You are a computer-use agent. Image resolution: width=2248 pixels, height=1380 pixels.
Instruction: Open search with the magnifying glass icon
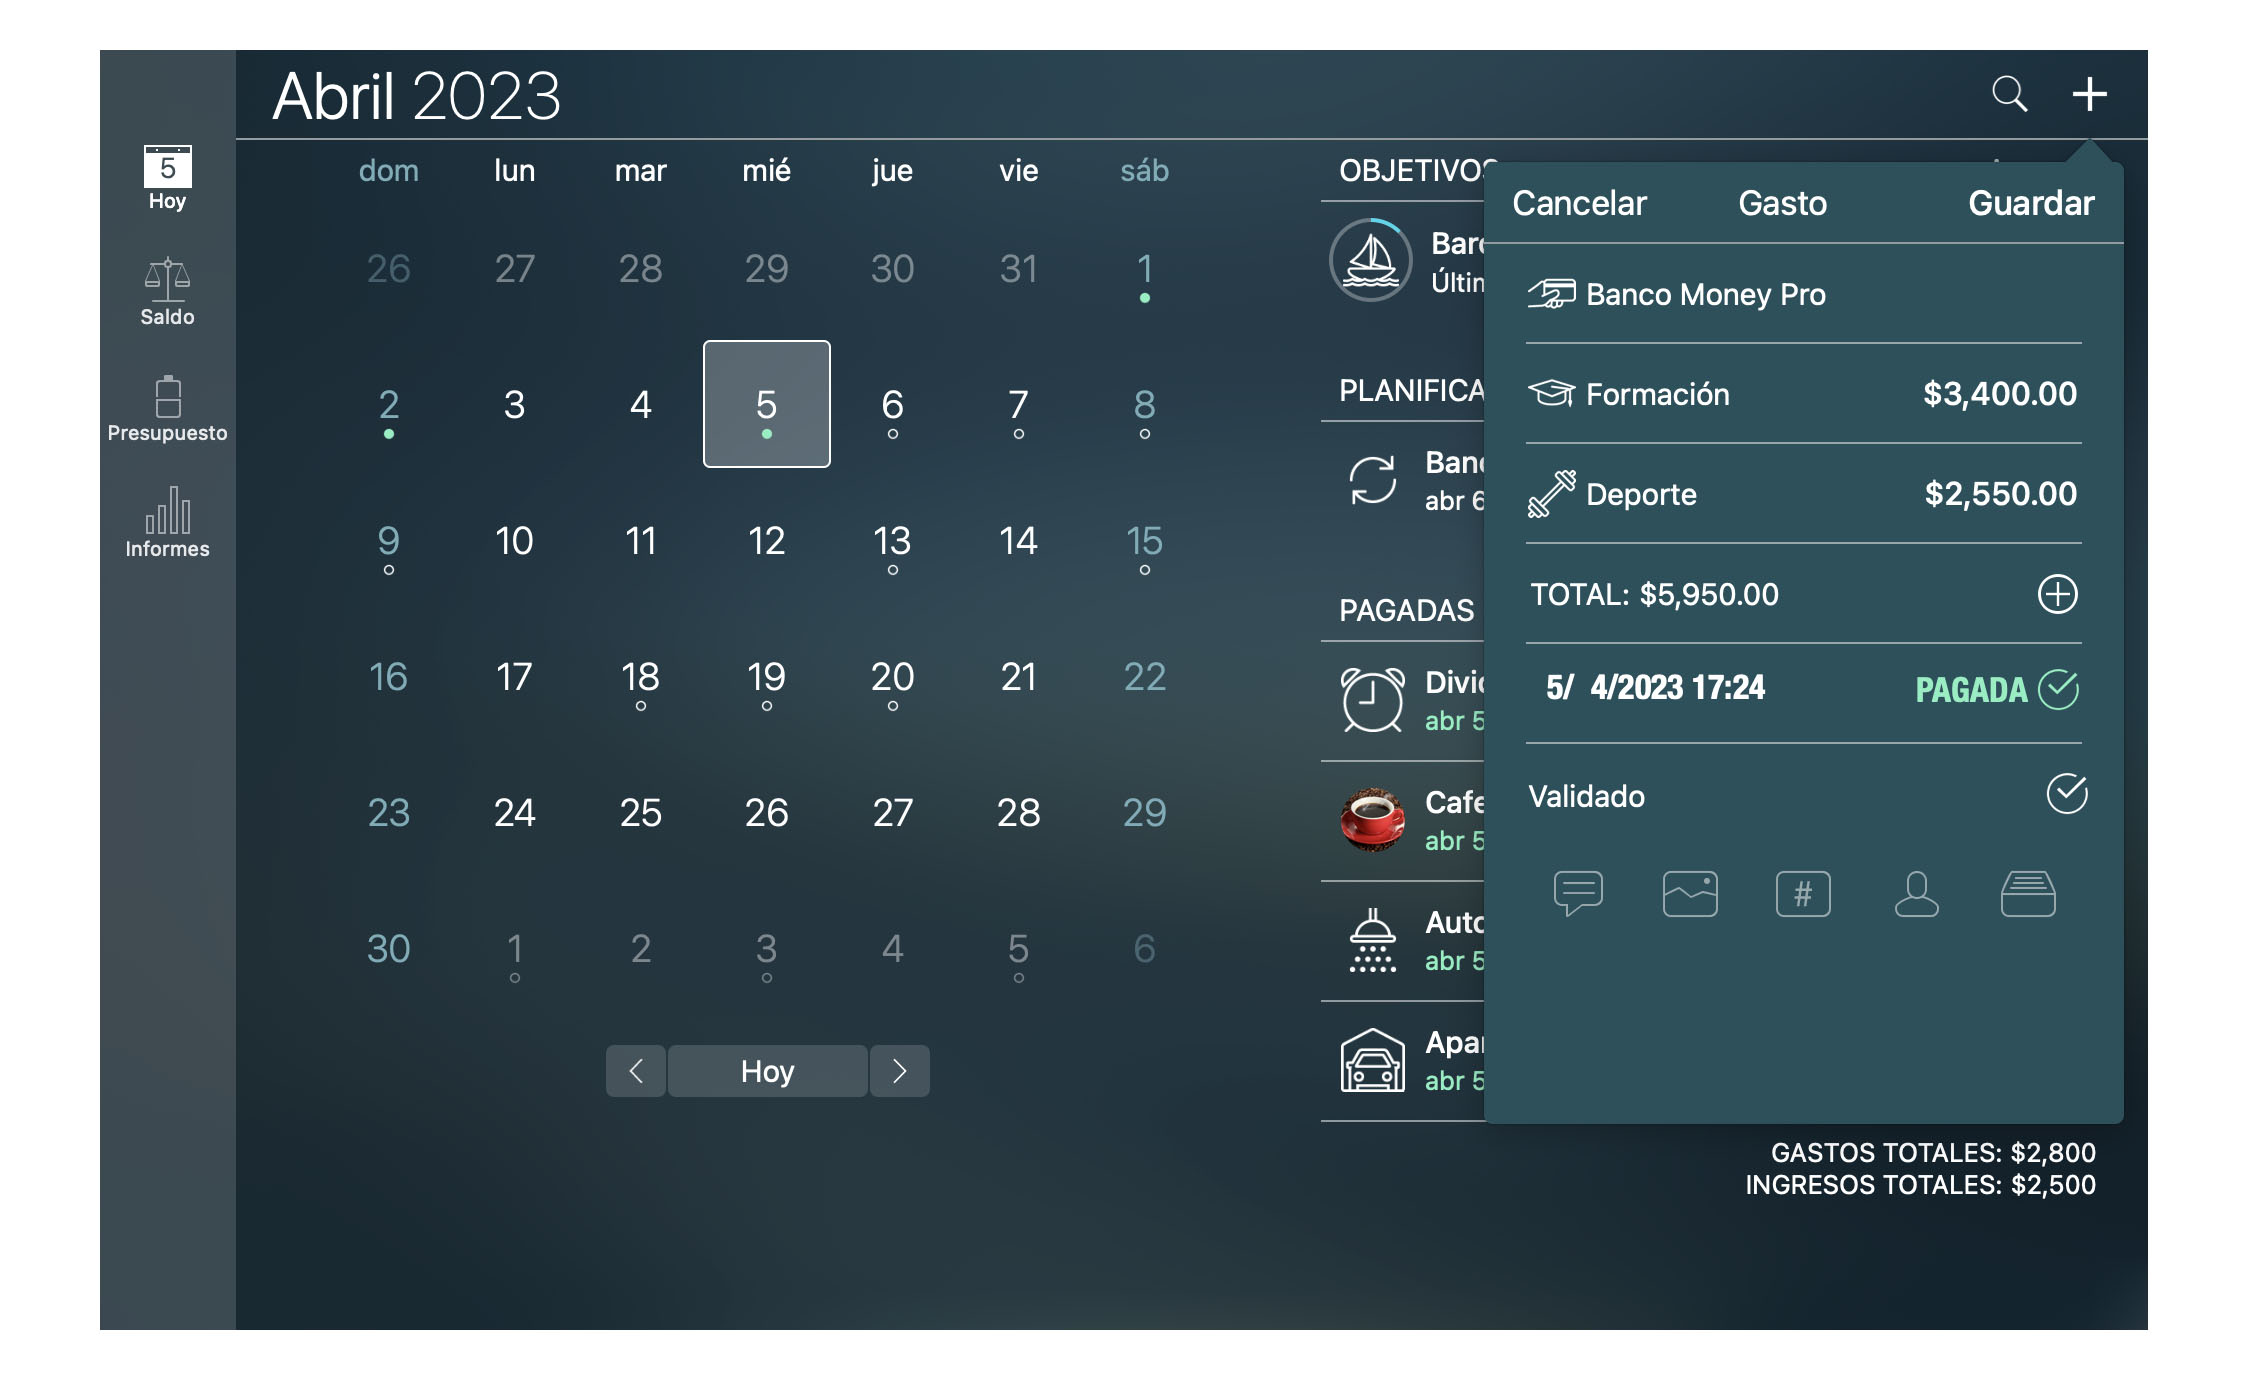pyautogui.click(x=2010, y=94)
